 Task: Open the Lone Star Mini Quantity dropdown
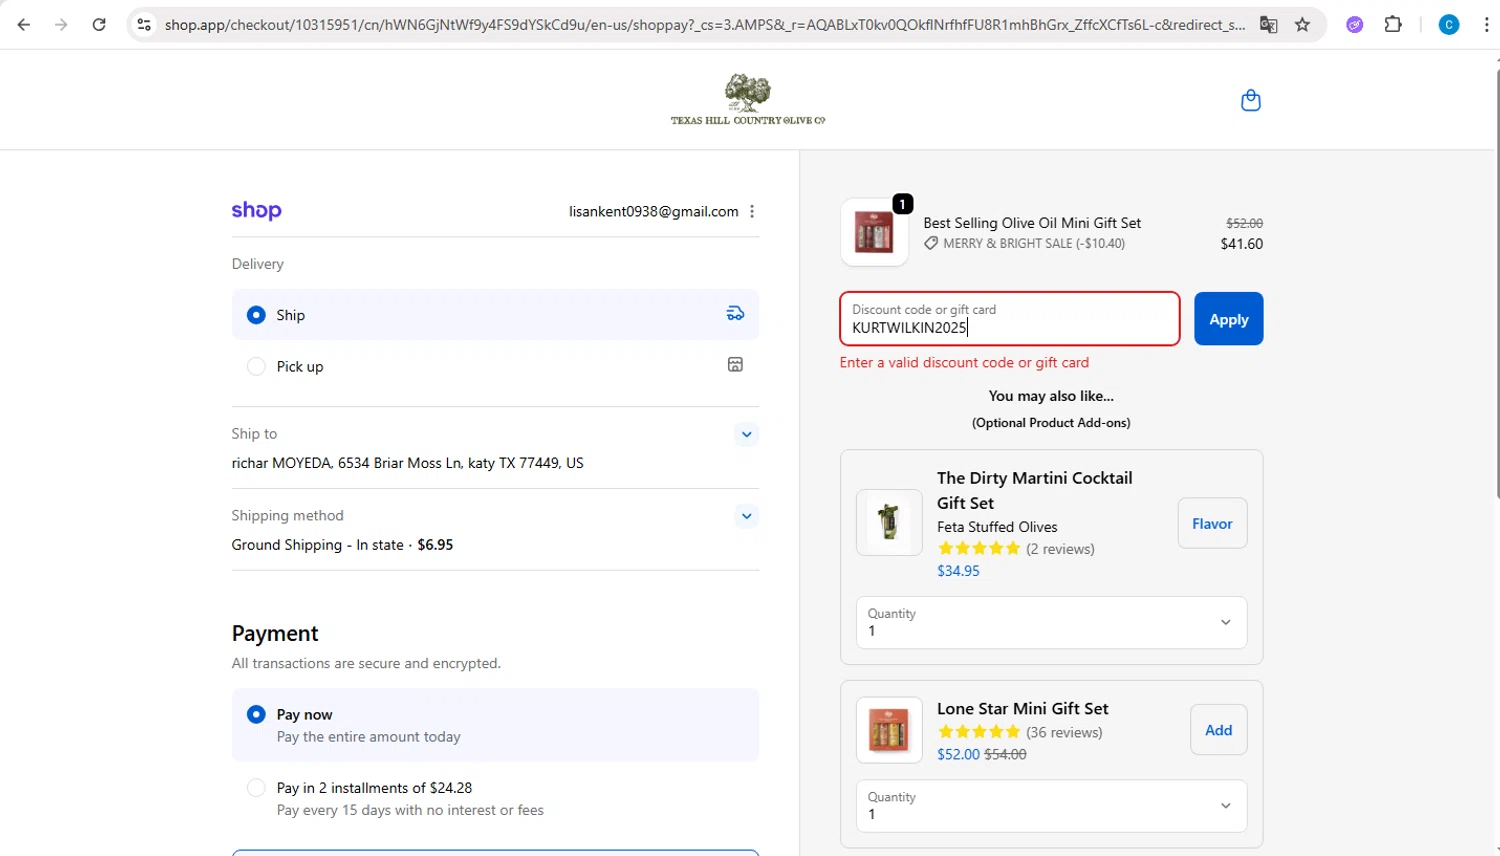tap(1051, 806)
